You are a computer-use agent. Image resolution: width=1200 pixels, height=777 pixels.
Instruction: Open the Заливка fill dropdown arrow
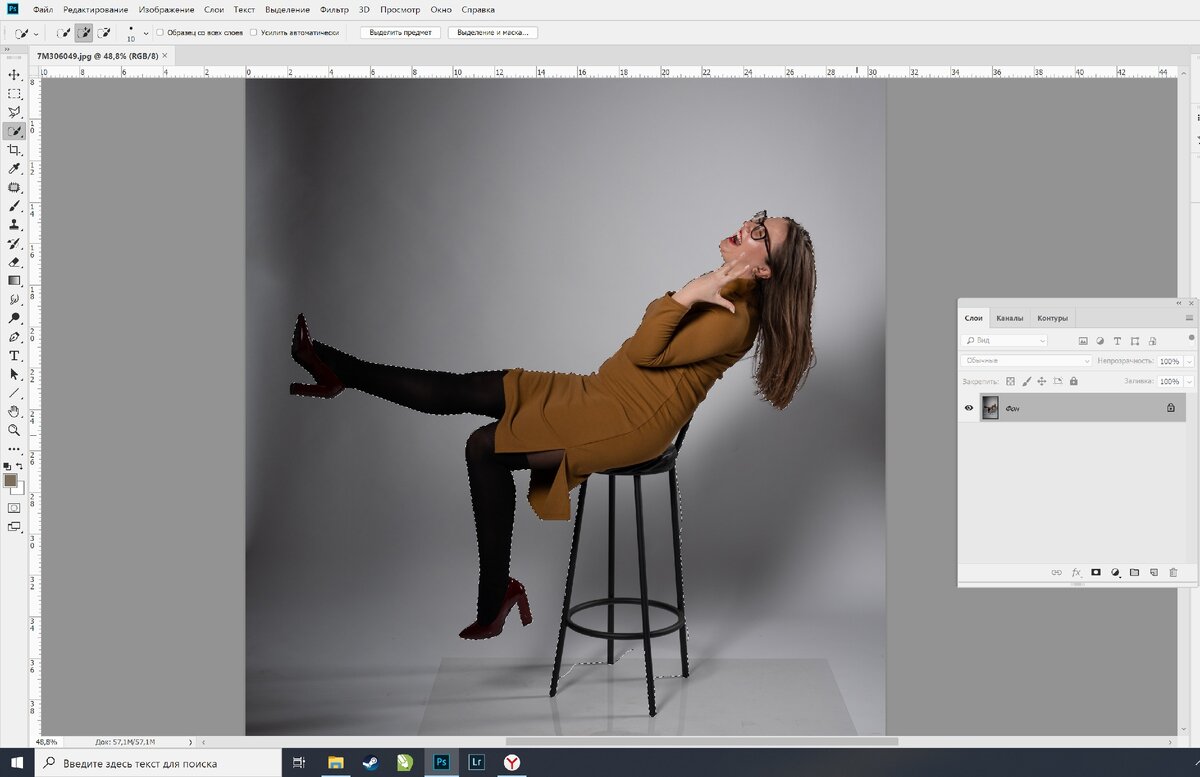pos(1188,381)
